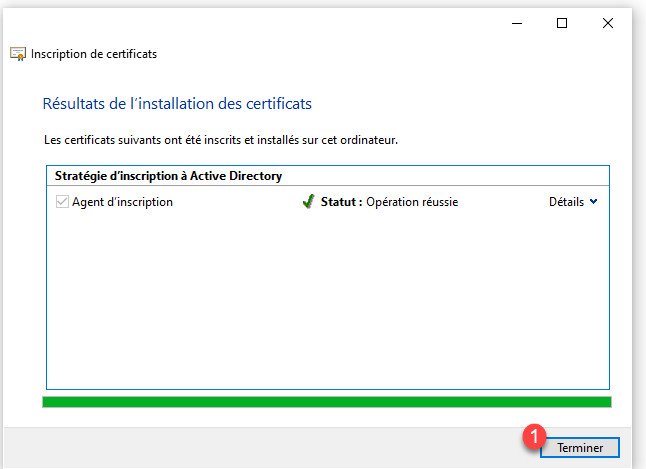The image size is (646, 469).
Task: Click the sentence starting with Les certificats suivants
Action: (x=221, y=140)
